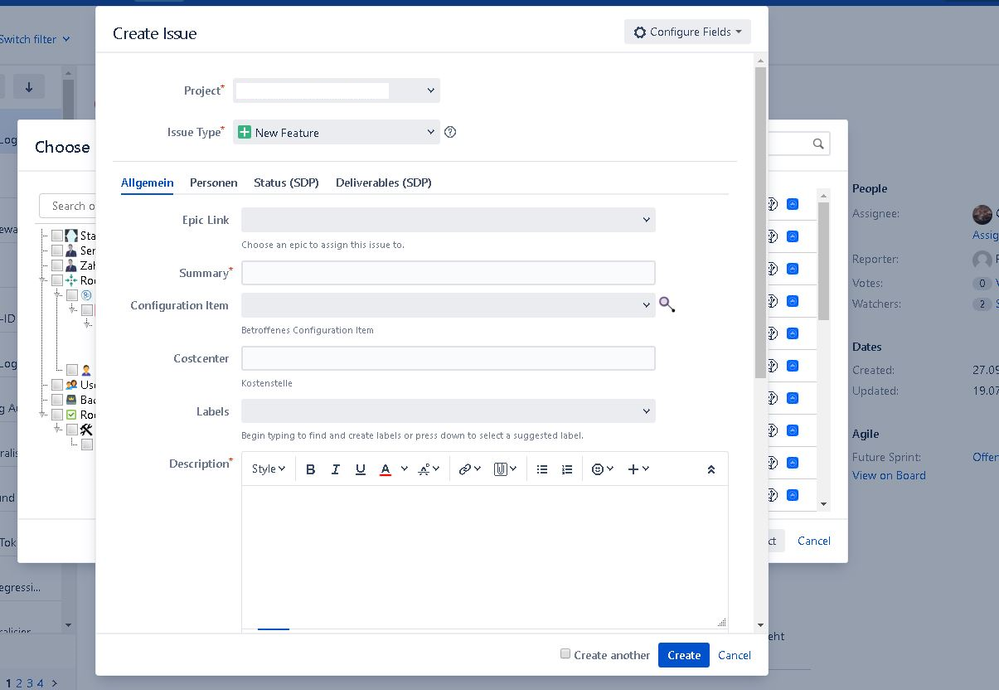Check the Ser row checkbox in tree
This screenshot has width=999, height=690.
[57, 251]
